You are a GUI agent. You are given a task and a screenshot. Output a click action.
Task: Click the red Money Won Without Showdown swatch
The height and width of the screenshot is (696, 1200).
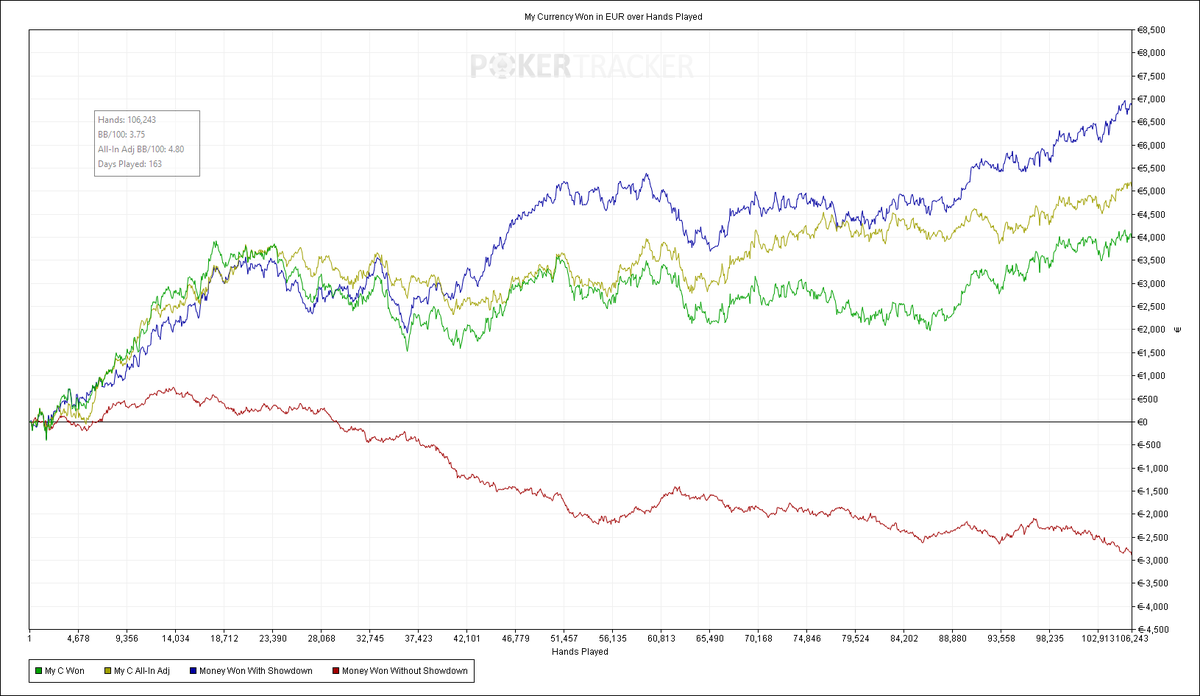point(335,670)
